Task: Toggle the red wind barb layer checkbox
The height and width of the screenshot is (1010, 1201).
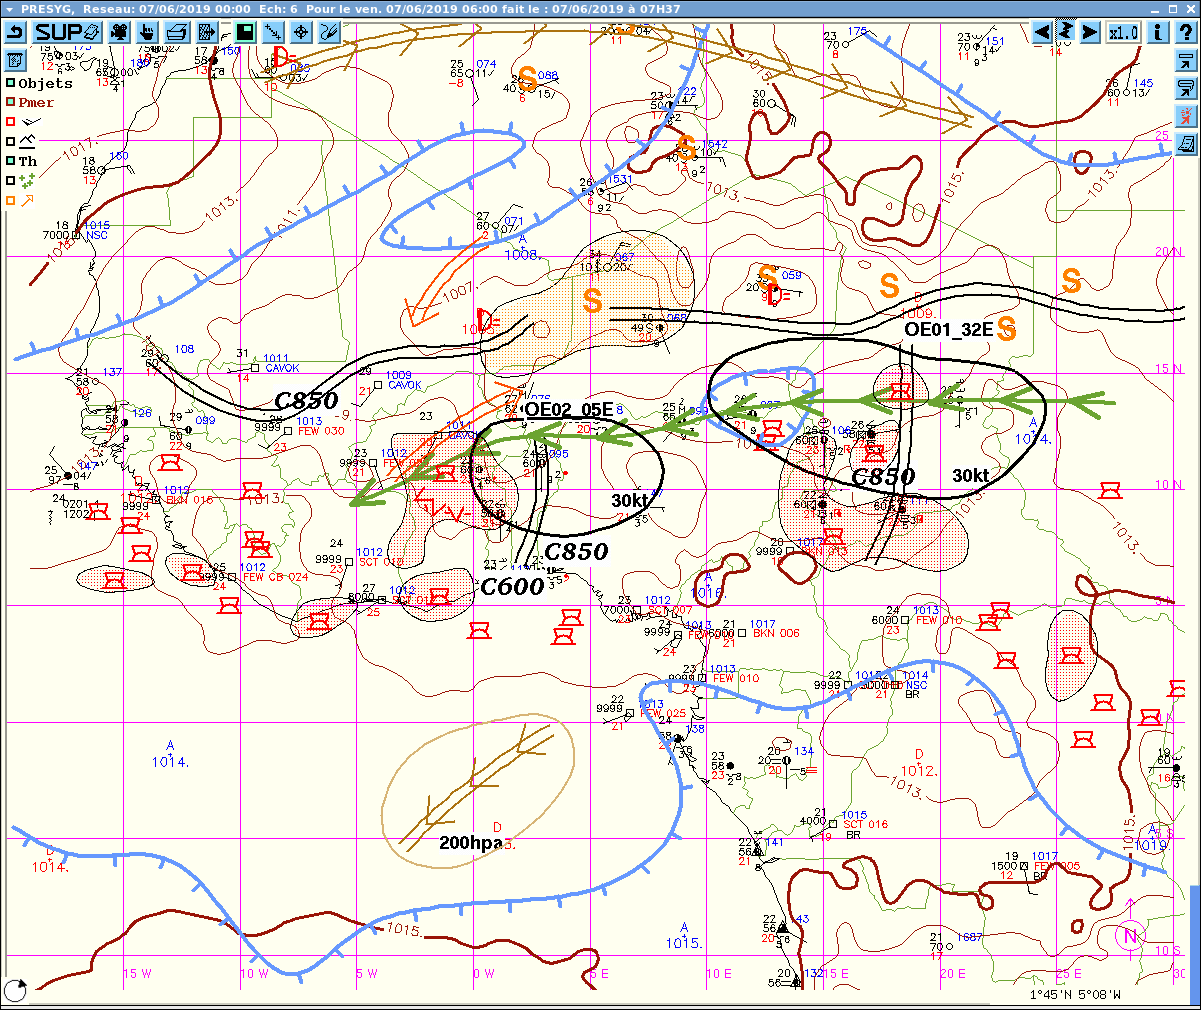Action: click(x=11, y=121)
